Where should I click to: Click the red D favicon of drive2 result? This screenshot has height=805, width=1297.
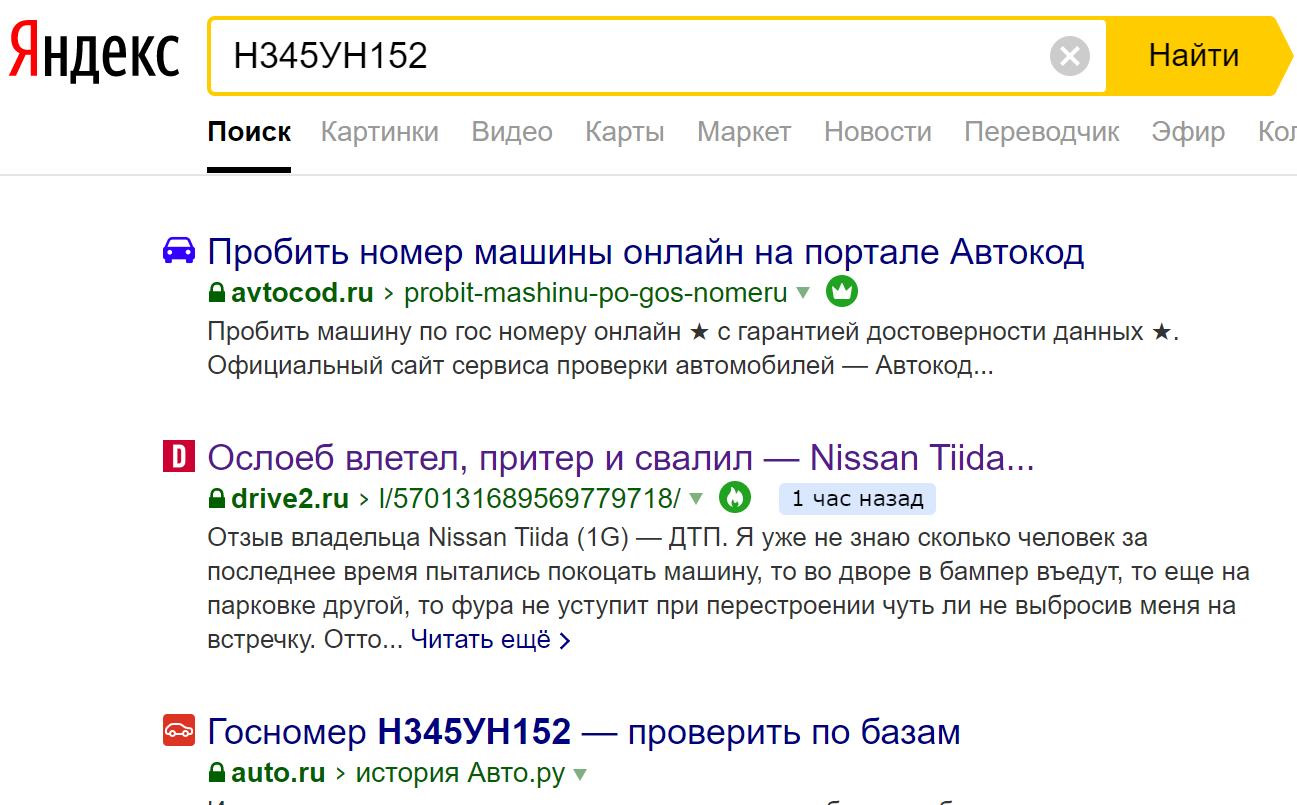(x=178, y=457)
